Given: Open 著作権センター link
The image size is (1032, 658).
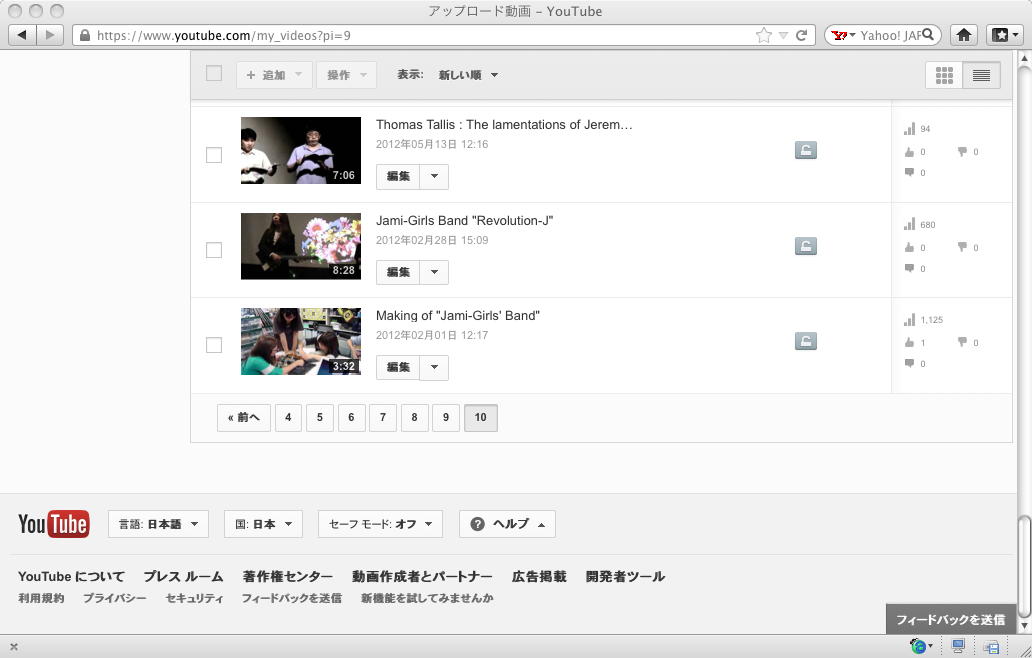Looking at the screenshot, I should tap(288, 576).
